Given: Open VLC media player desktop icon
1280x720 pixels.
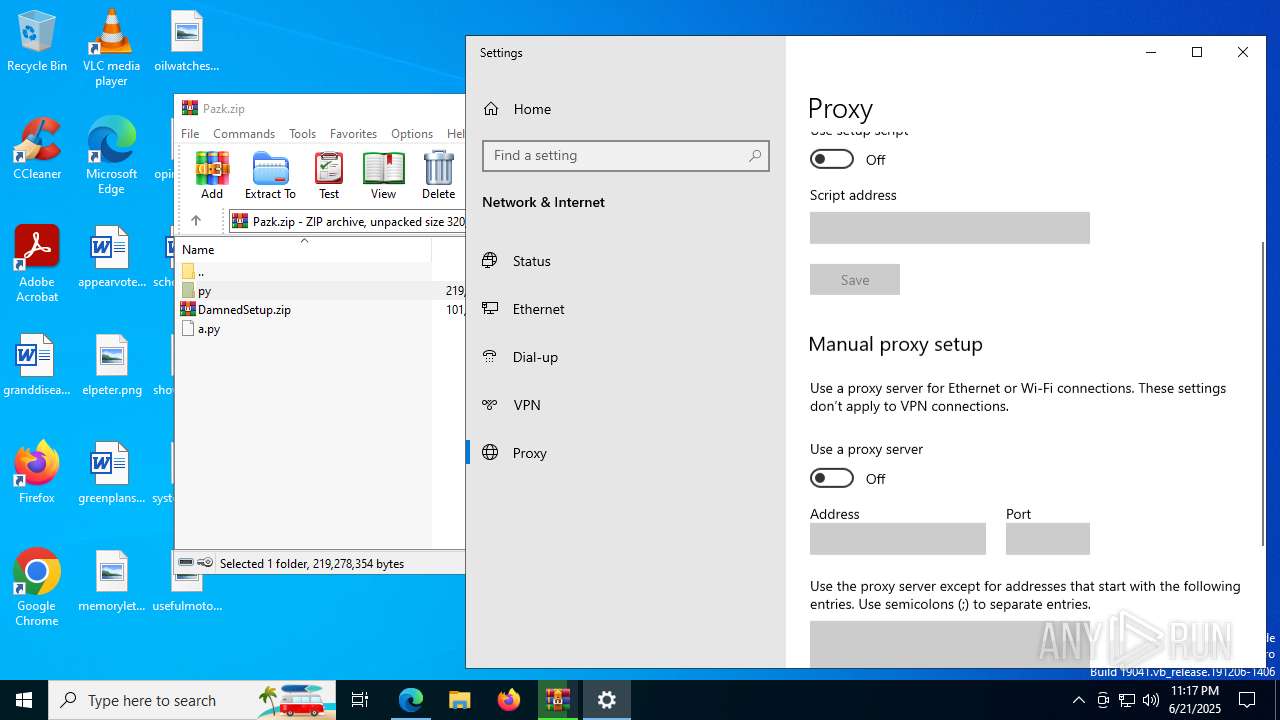Looking at the screenshot, I should [111, 48].
